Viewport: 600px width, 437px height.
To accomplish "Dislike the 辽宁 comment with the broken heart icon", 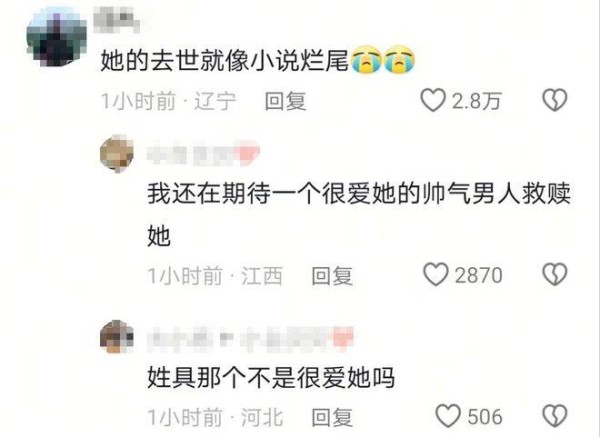I will [x=555, y=100].
